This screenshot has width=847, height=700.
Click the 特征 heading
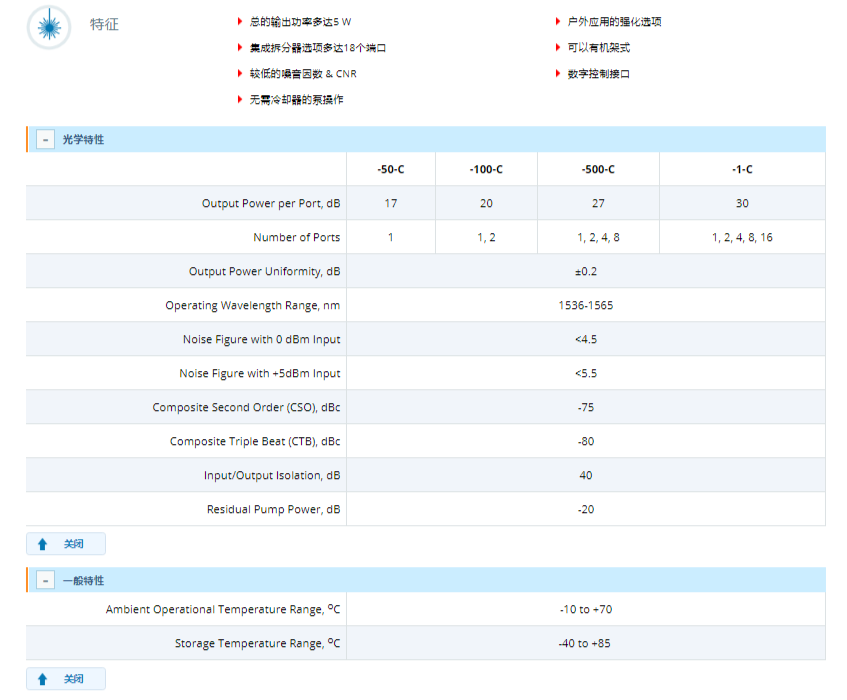coord(104,24)
